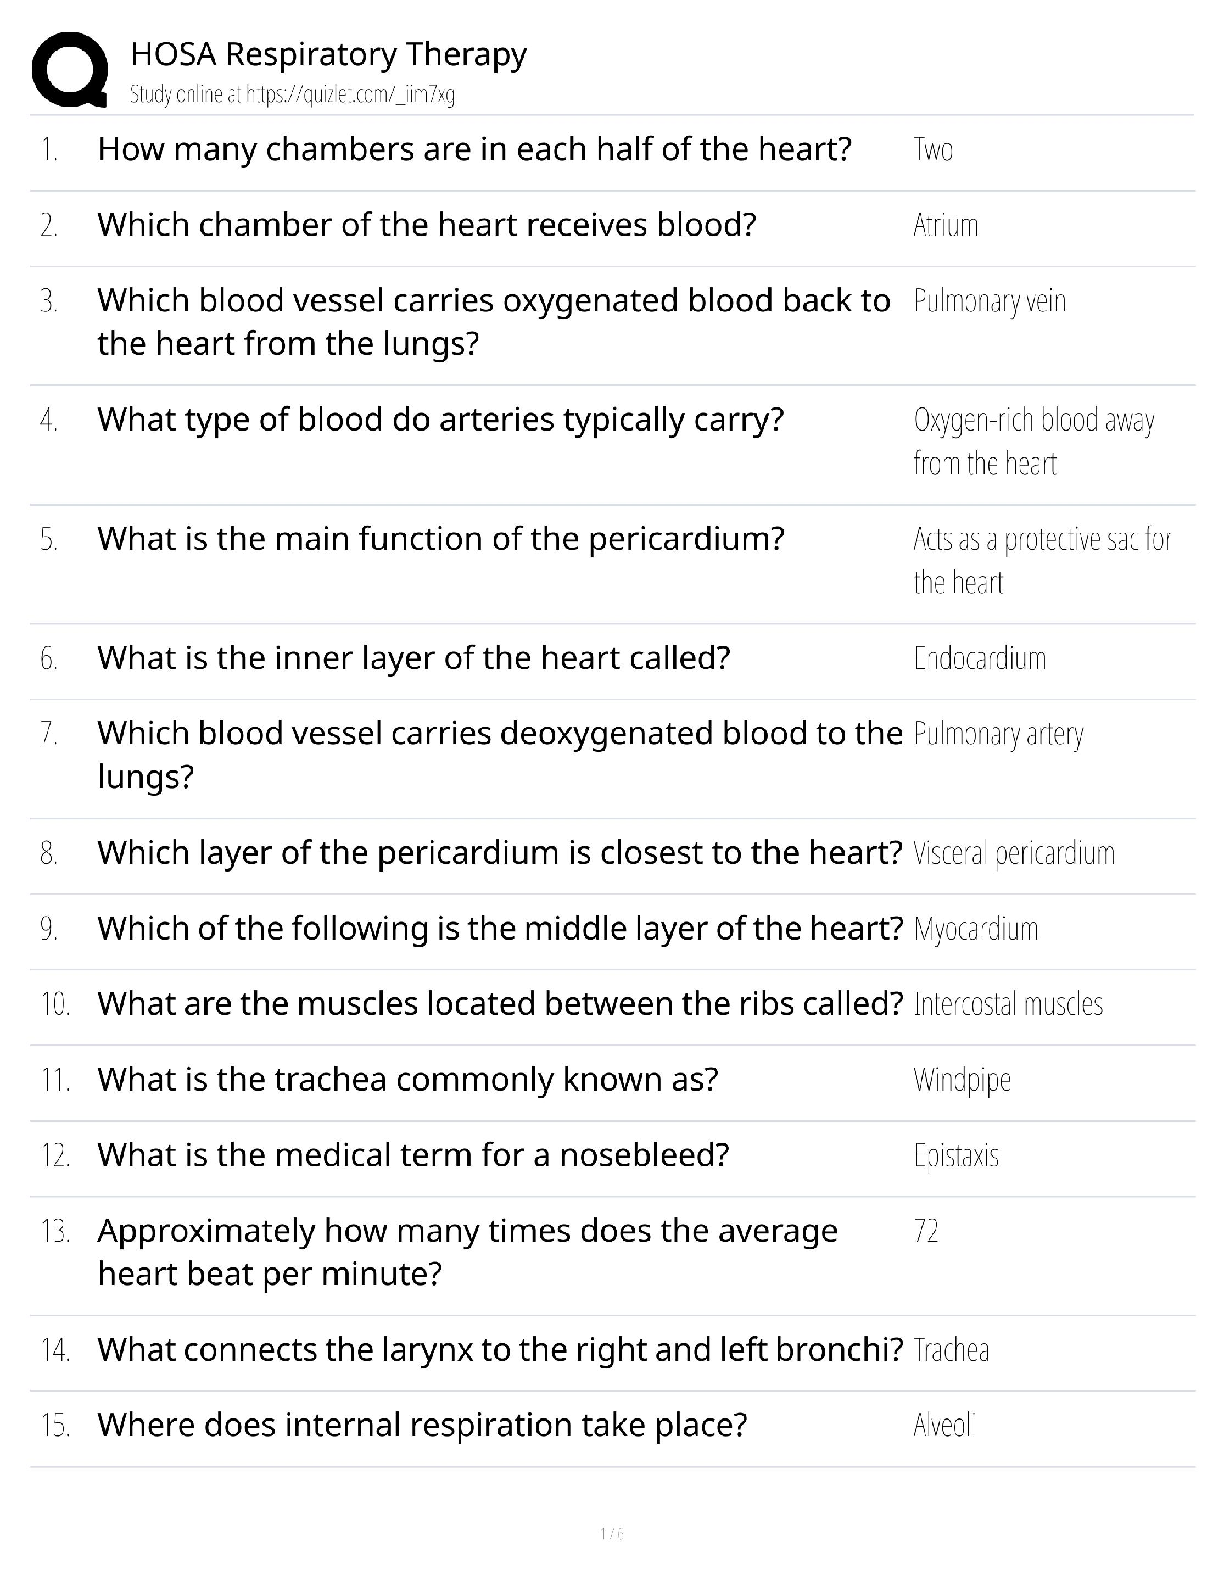The image size is (1224, 1584).
Task: Click the page number indicator at bottom
Action: pyautogui.click(x=611, y=1533)
